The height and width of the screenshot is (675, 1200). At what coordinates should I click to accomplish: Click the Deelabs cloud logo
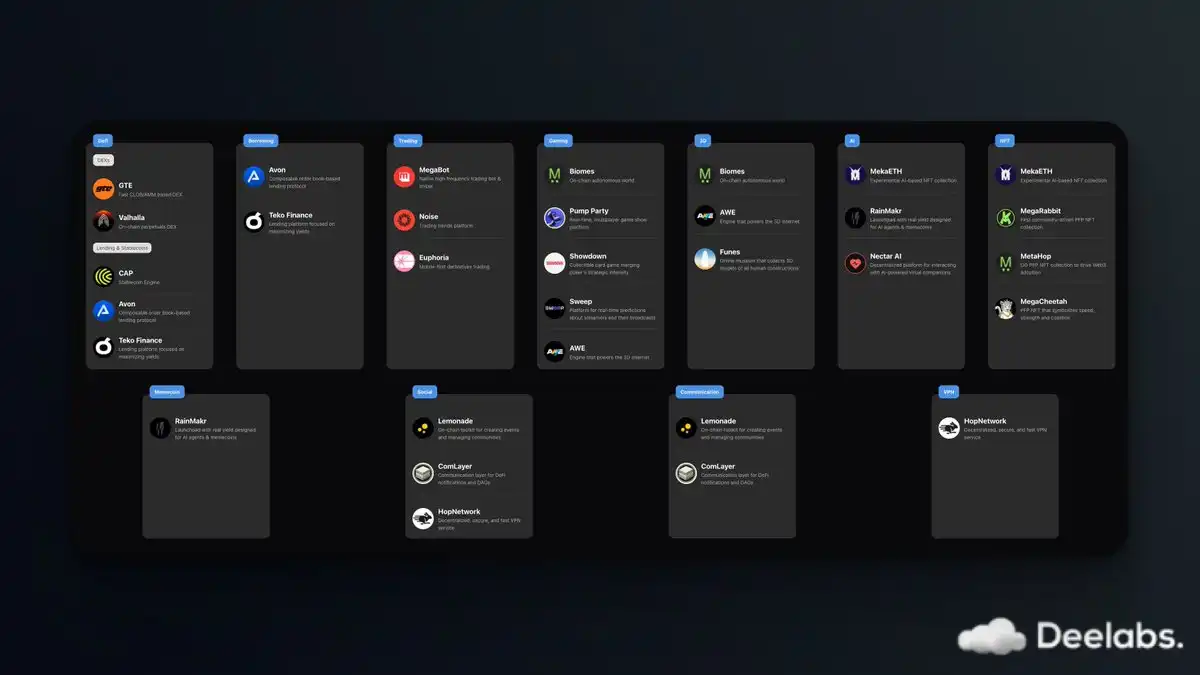click(x=991, y=636)
